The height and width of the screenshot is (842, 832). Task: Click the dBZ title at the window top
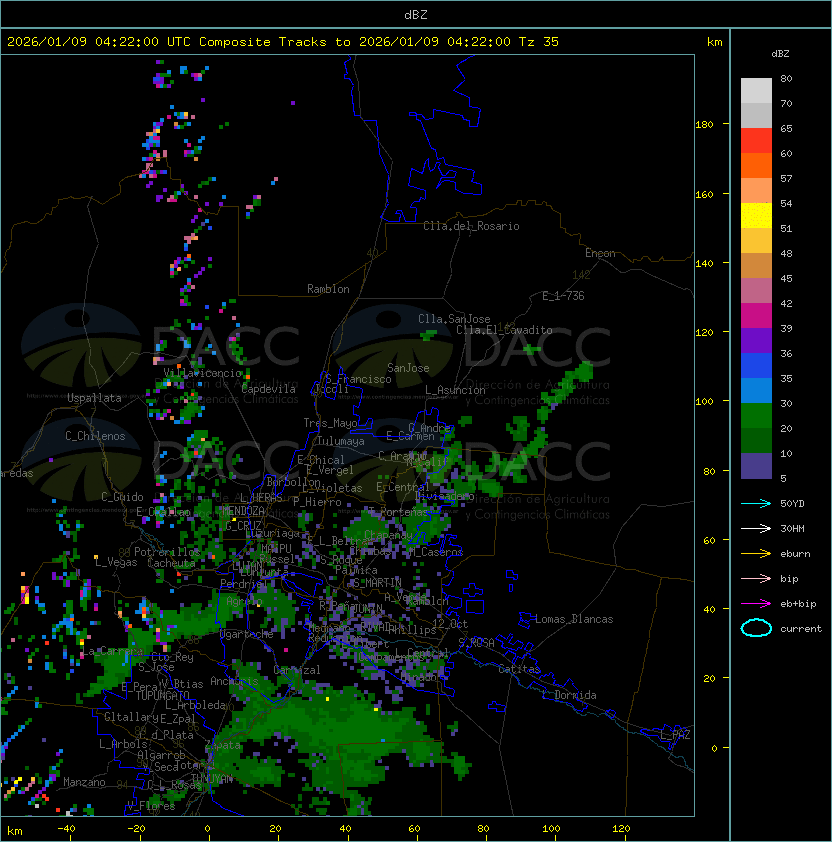tap(416, 14)
